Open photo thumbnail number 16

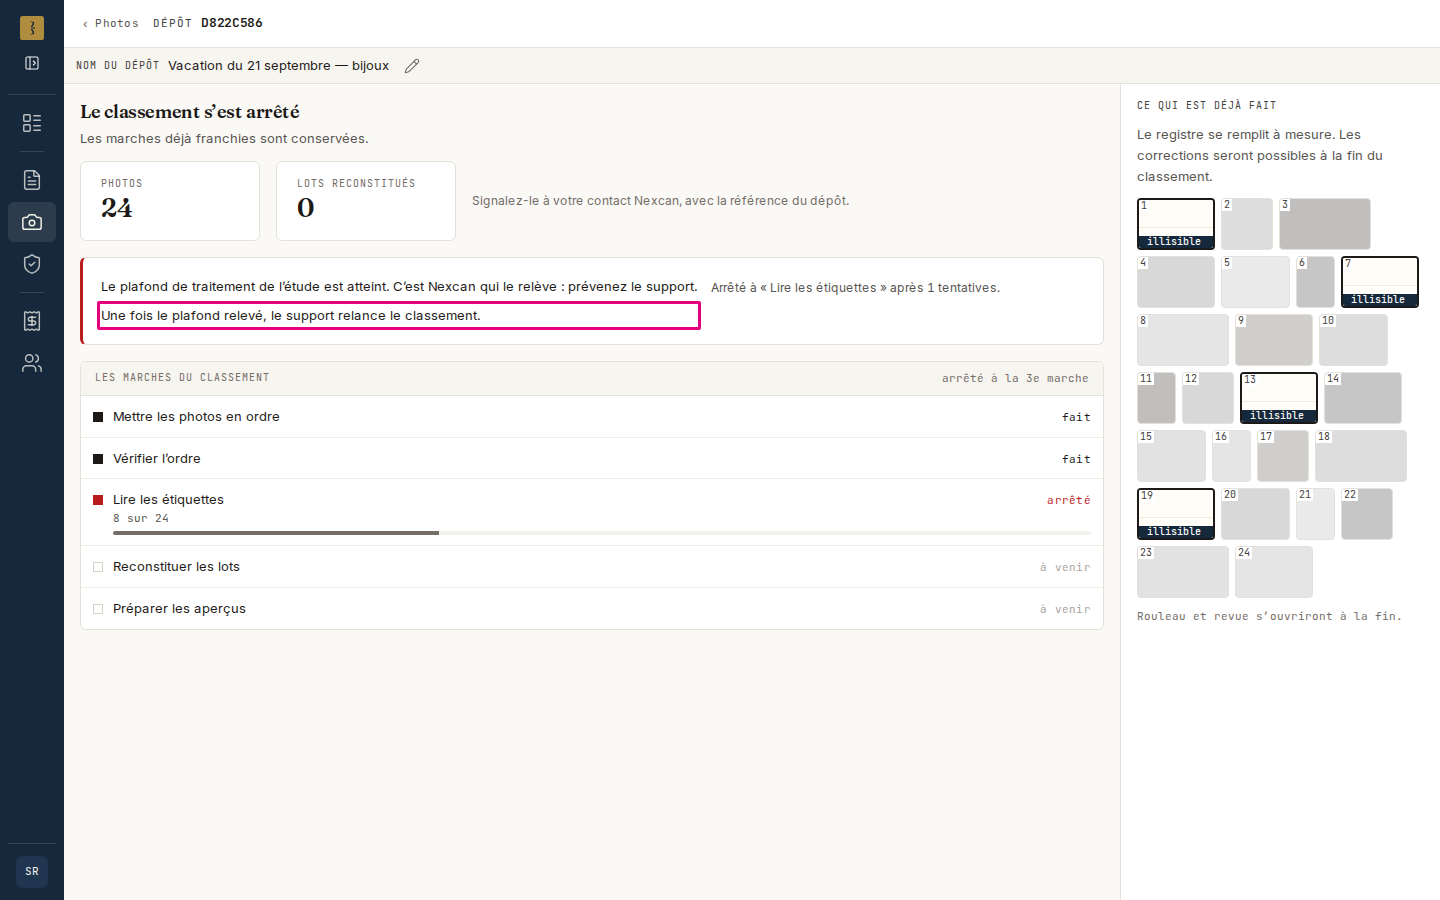pos(1231,456)
